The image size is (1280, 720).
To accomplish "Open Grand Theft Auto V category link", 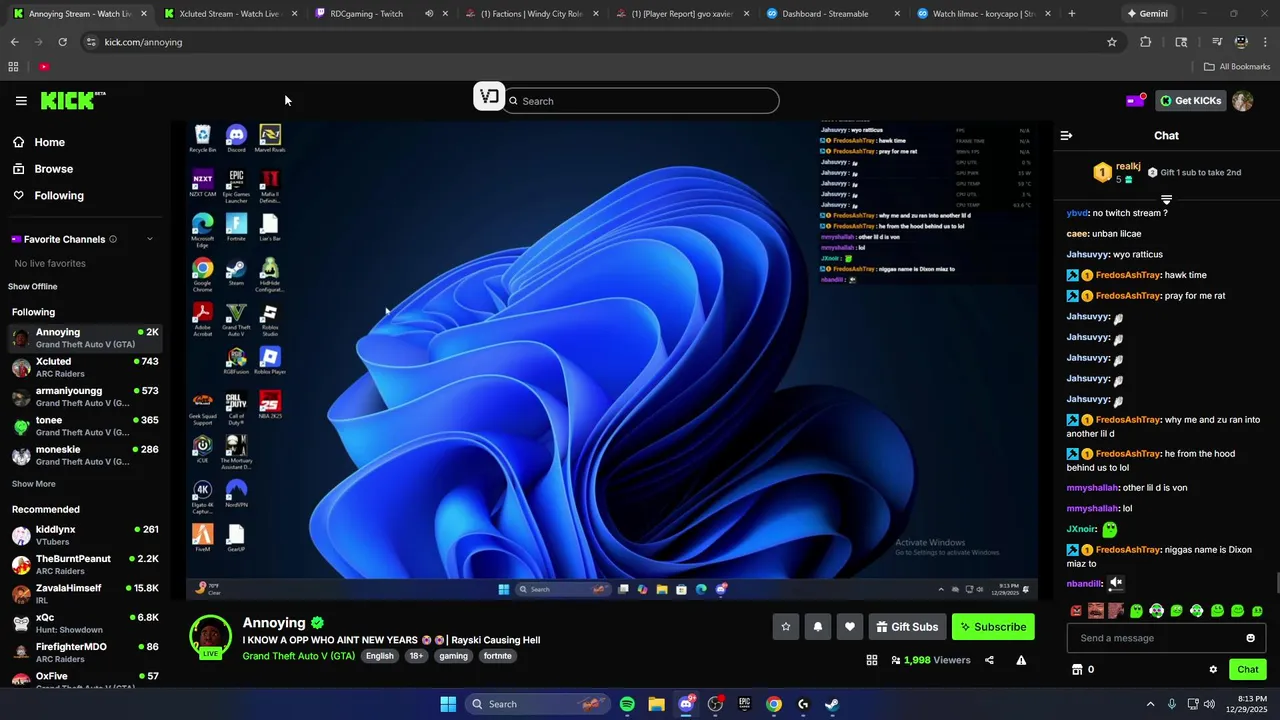I will tap(298, 656).
